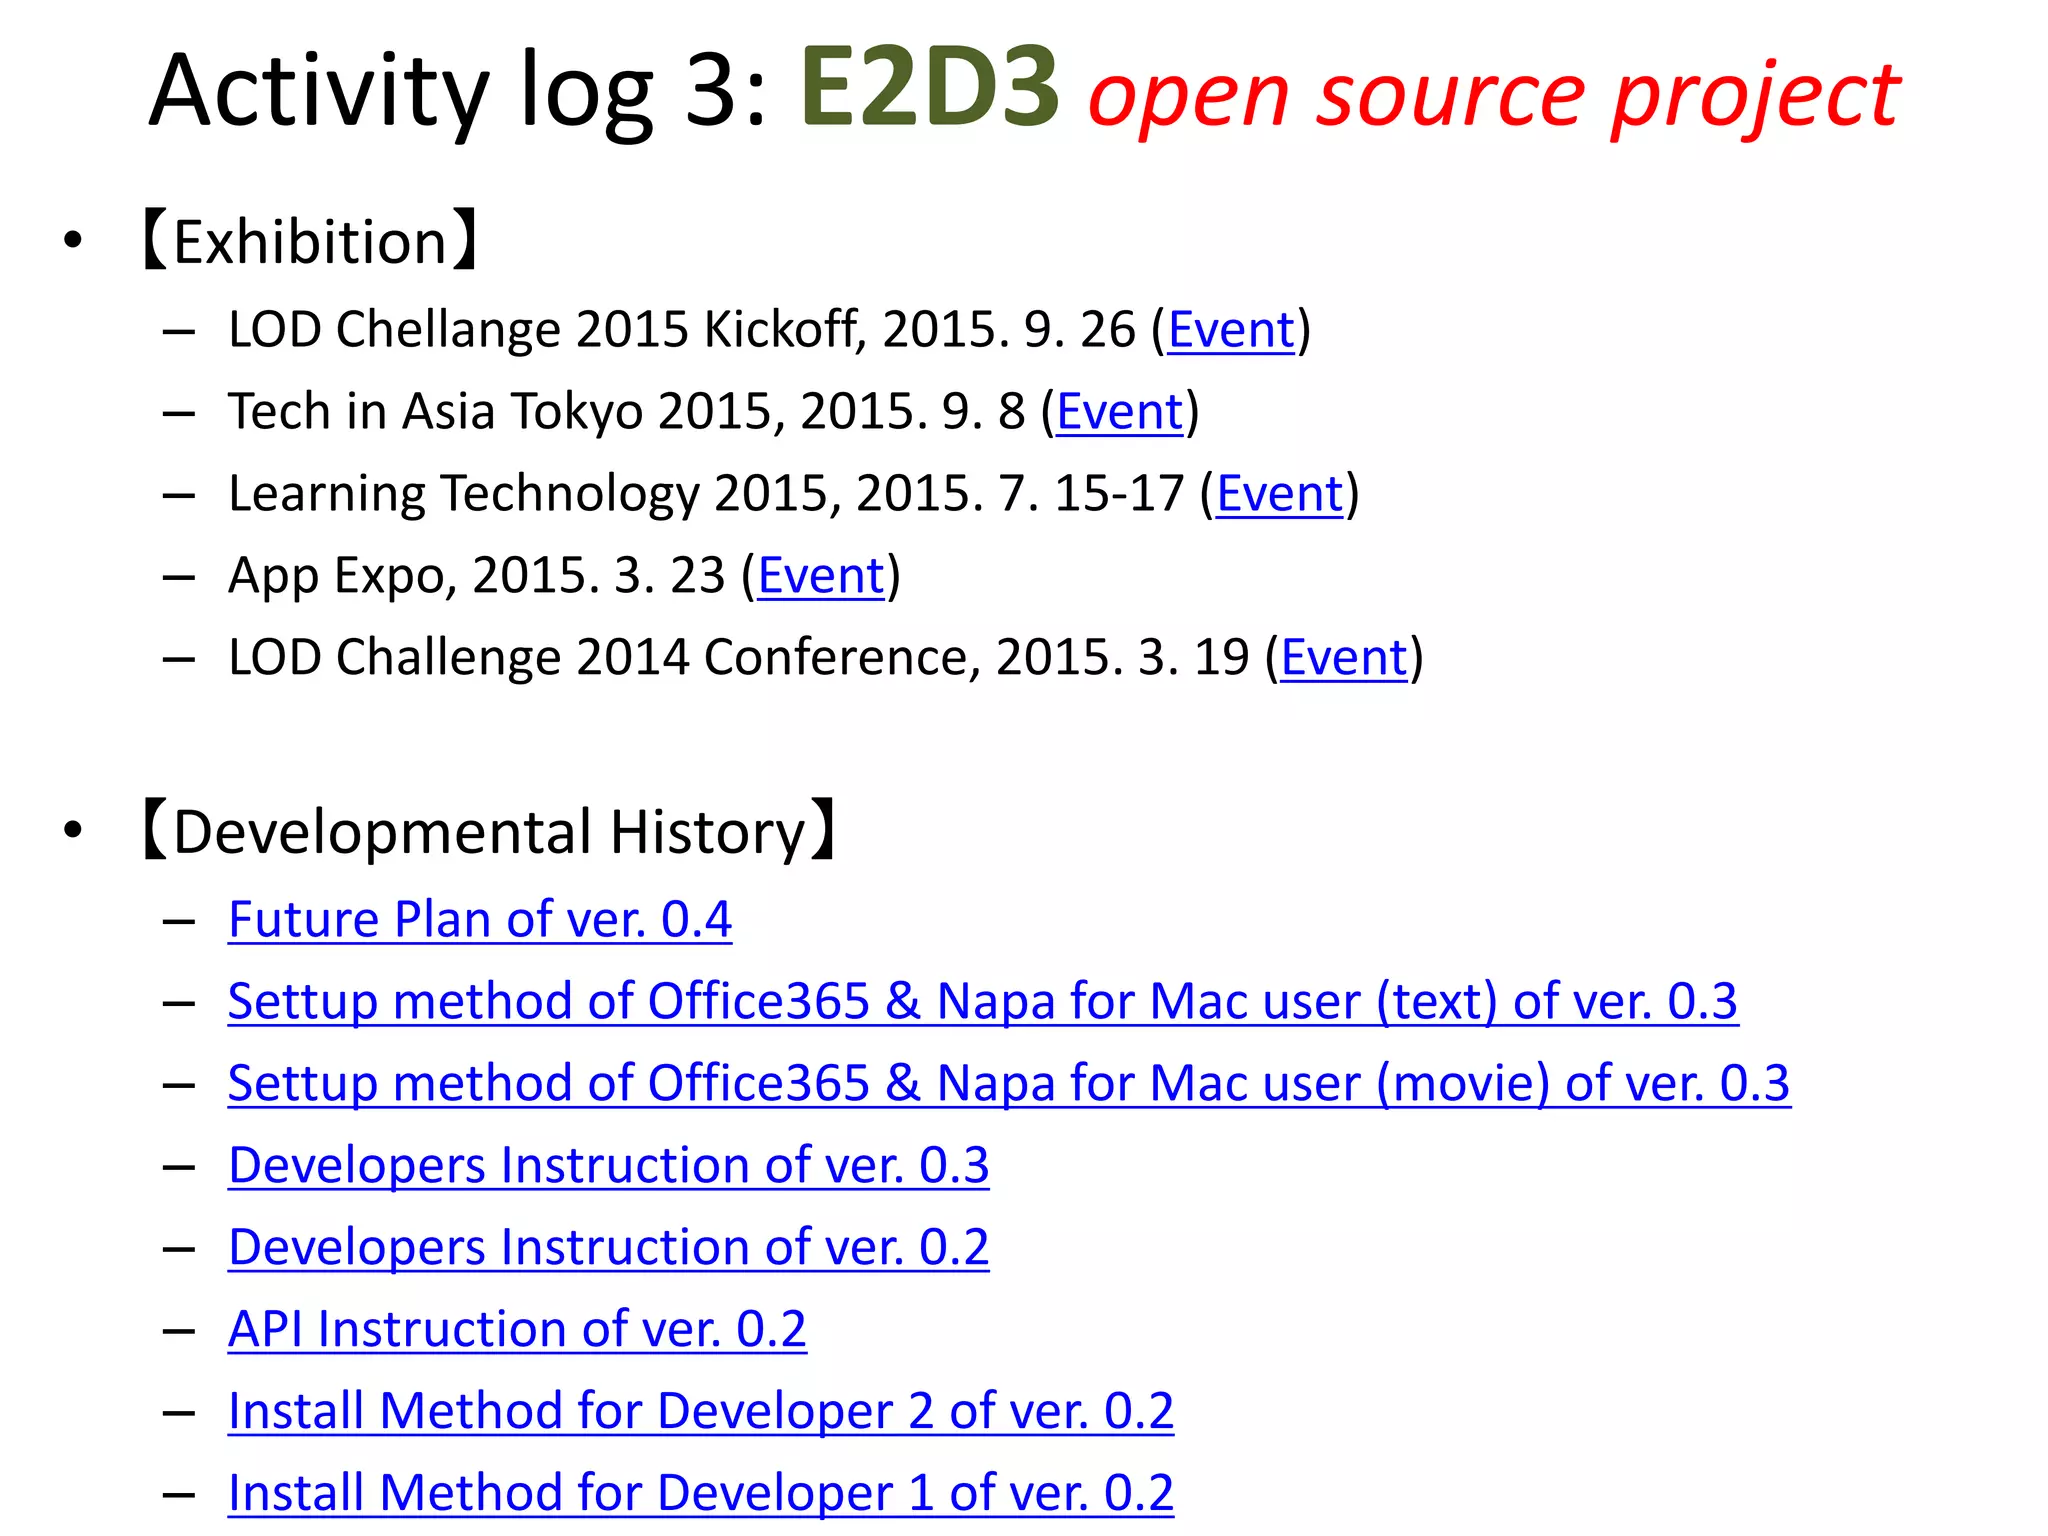Open API Instruction of ver. 0.2

517,1330
